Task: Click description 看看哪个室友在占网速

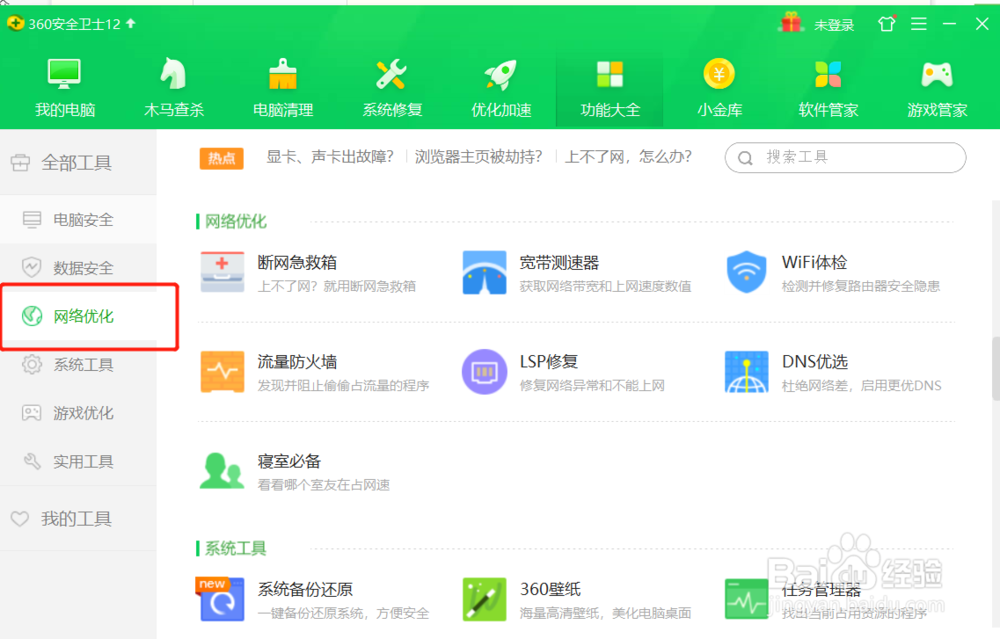Action: 323,485
